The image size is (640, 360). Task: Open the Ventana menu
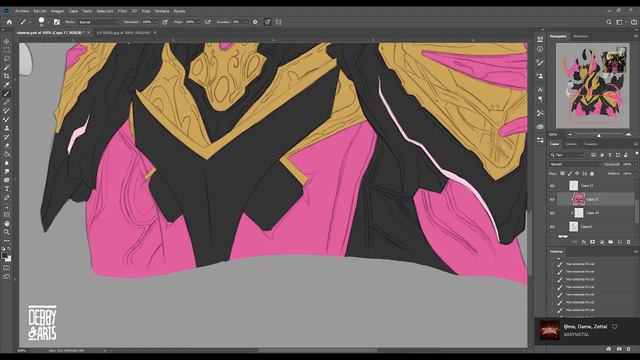pos(162,11)
